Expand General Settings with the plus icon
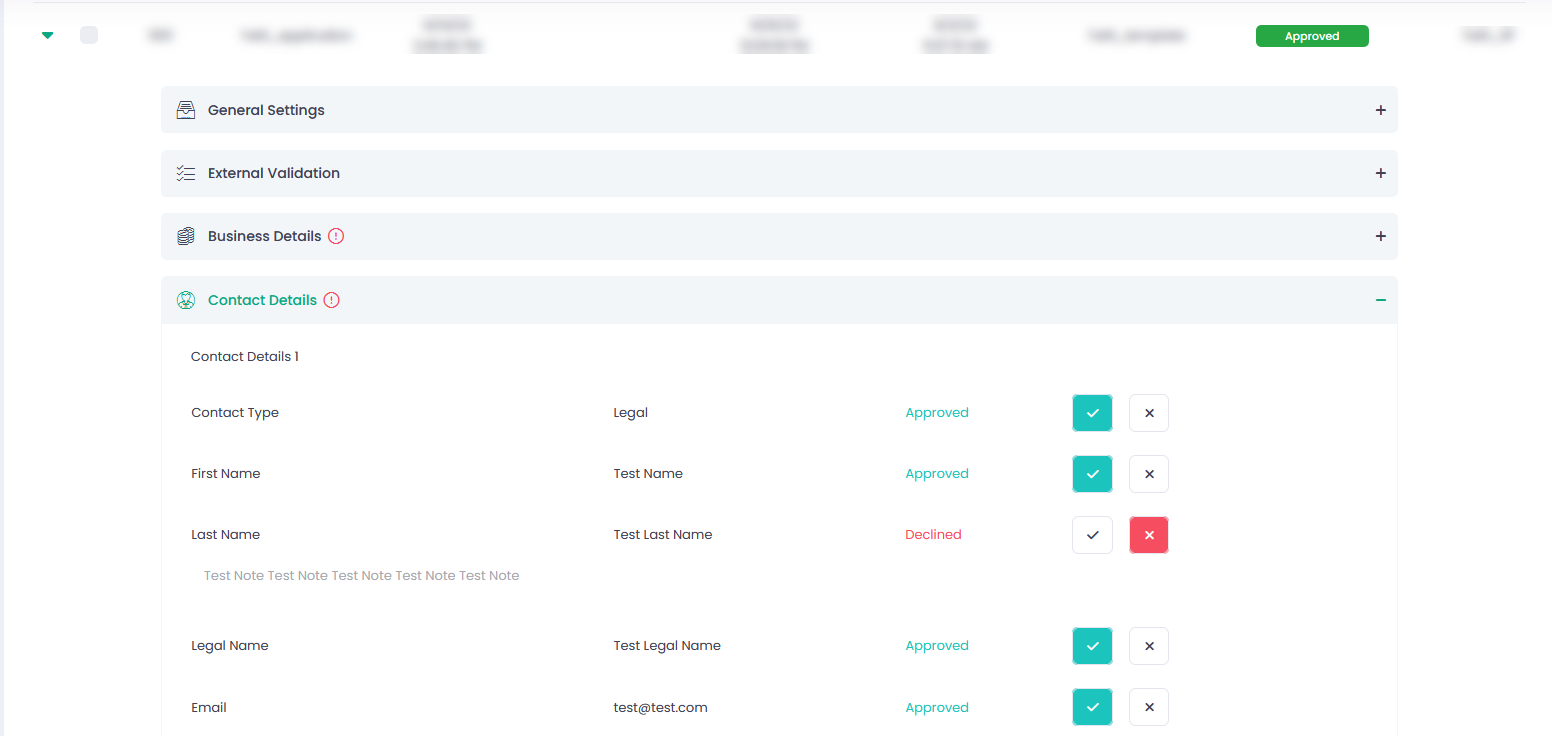 [x=1380, y=110]
